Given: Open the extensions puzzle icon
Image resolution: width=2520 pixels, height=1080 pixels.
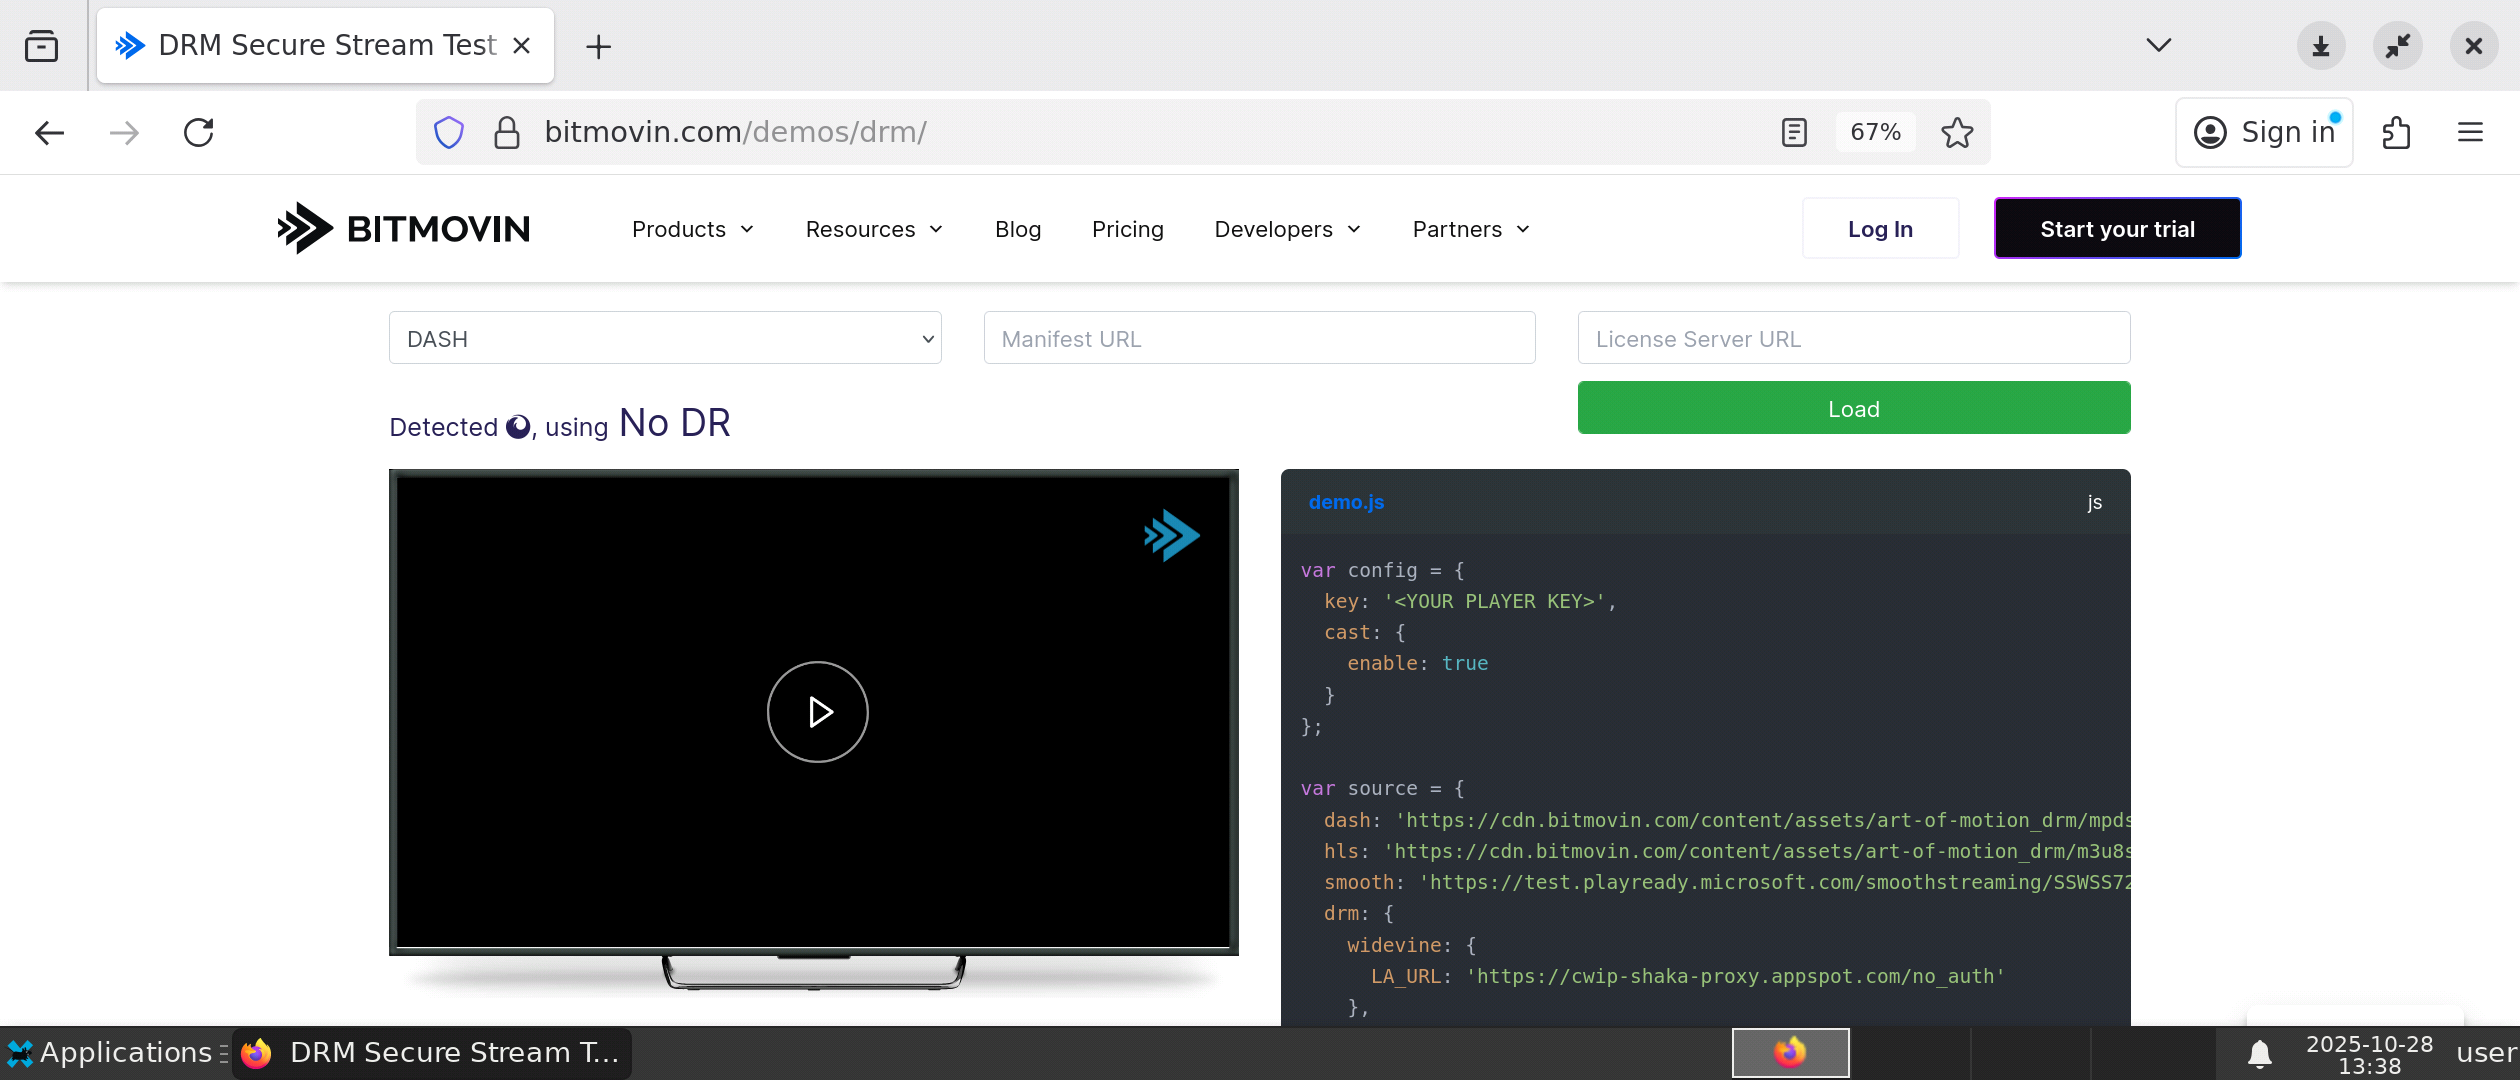Looking at the screenshot, I should (2397, 132).
